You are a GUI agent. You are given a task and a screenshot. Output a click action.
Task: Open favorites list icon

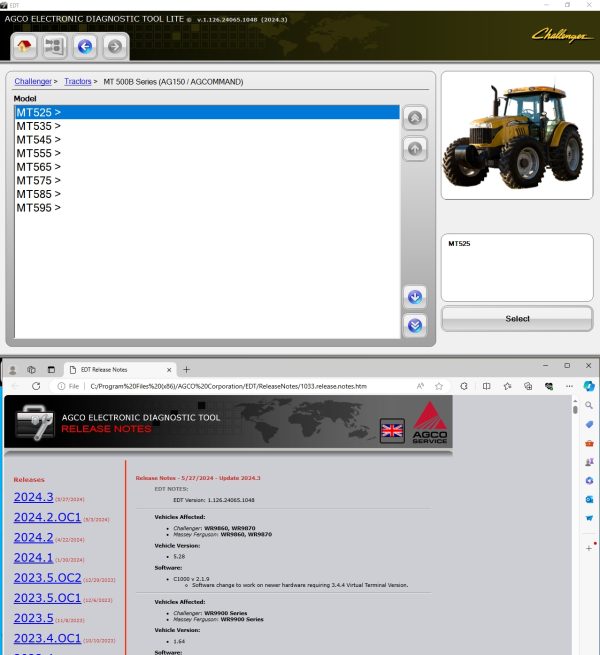[x=507, y=386]
